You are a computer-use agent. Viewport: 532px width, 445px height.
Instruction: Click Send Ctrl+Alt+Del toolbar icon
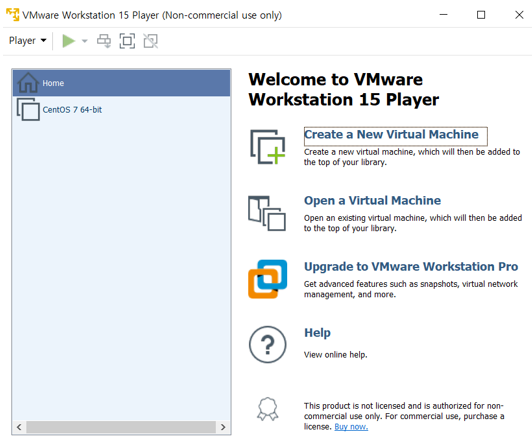pos(104,41)
